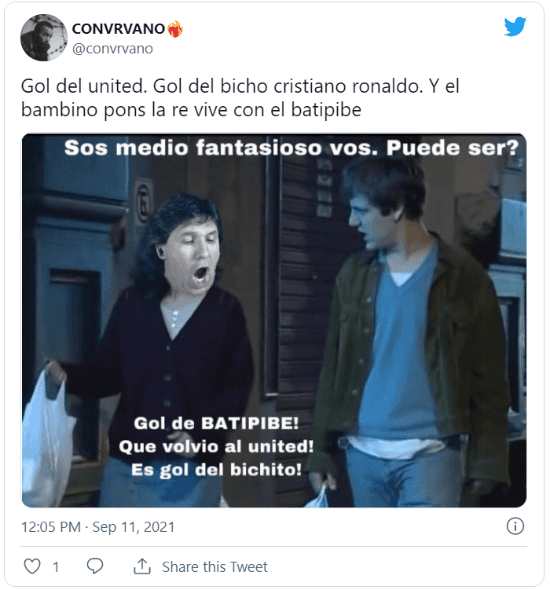
Task: Click the Share this Tweet label
Action: click(215, 567)
